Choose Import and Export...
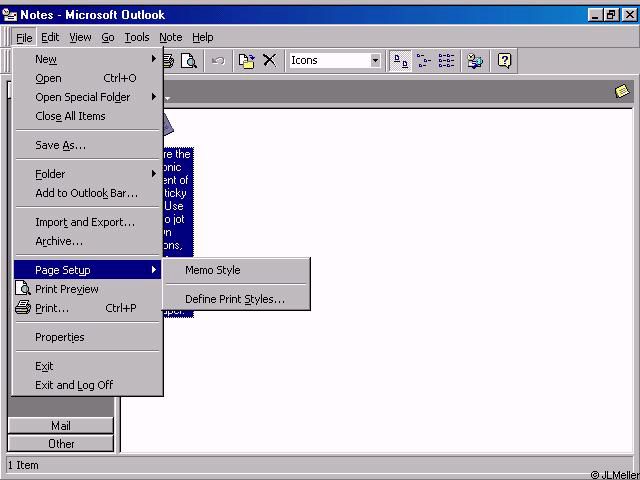Viewport: 640px width, 480px height. click(87, 222)
